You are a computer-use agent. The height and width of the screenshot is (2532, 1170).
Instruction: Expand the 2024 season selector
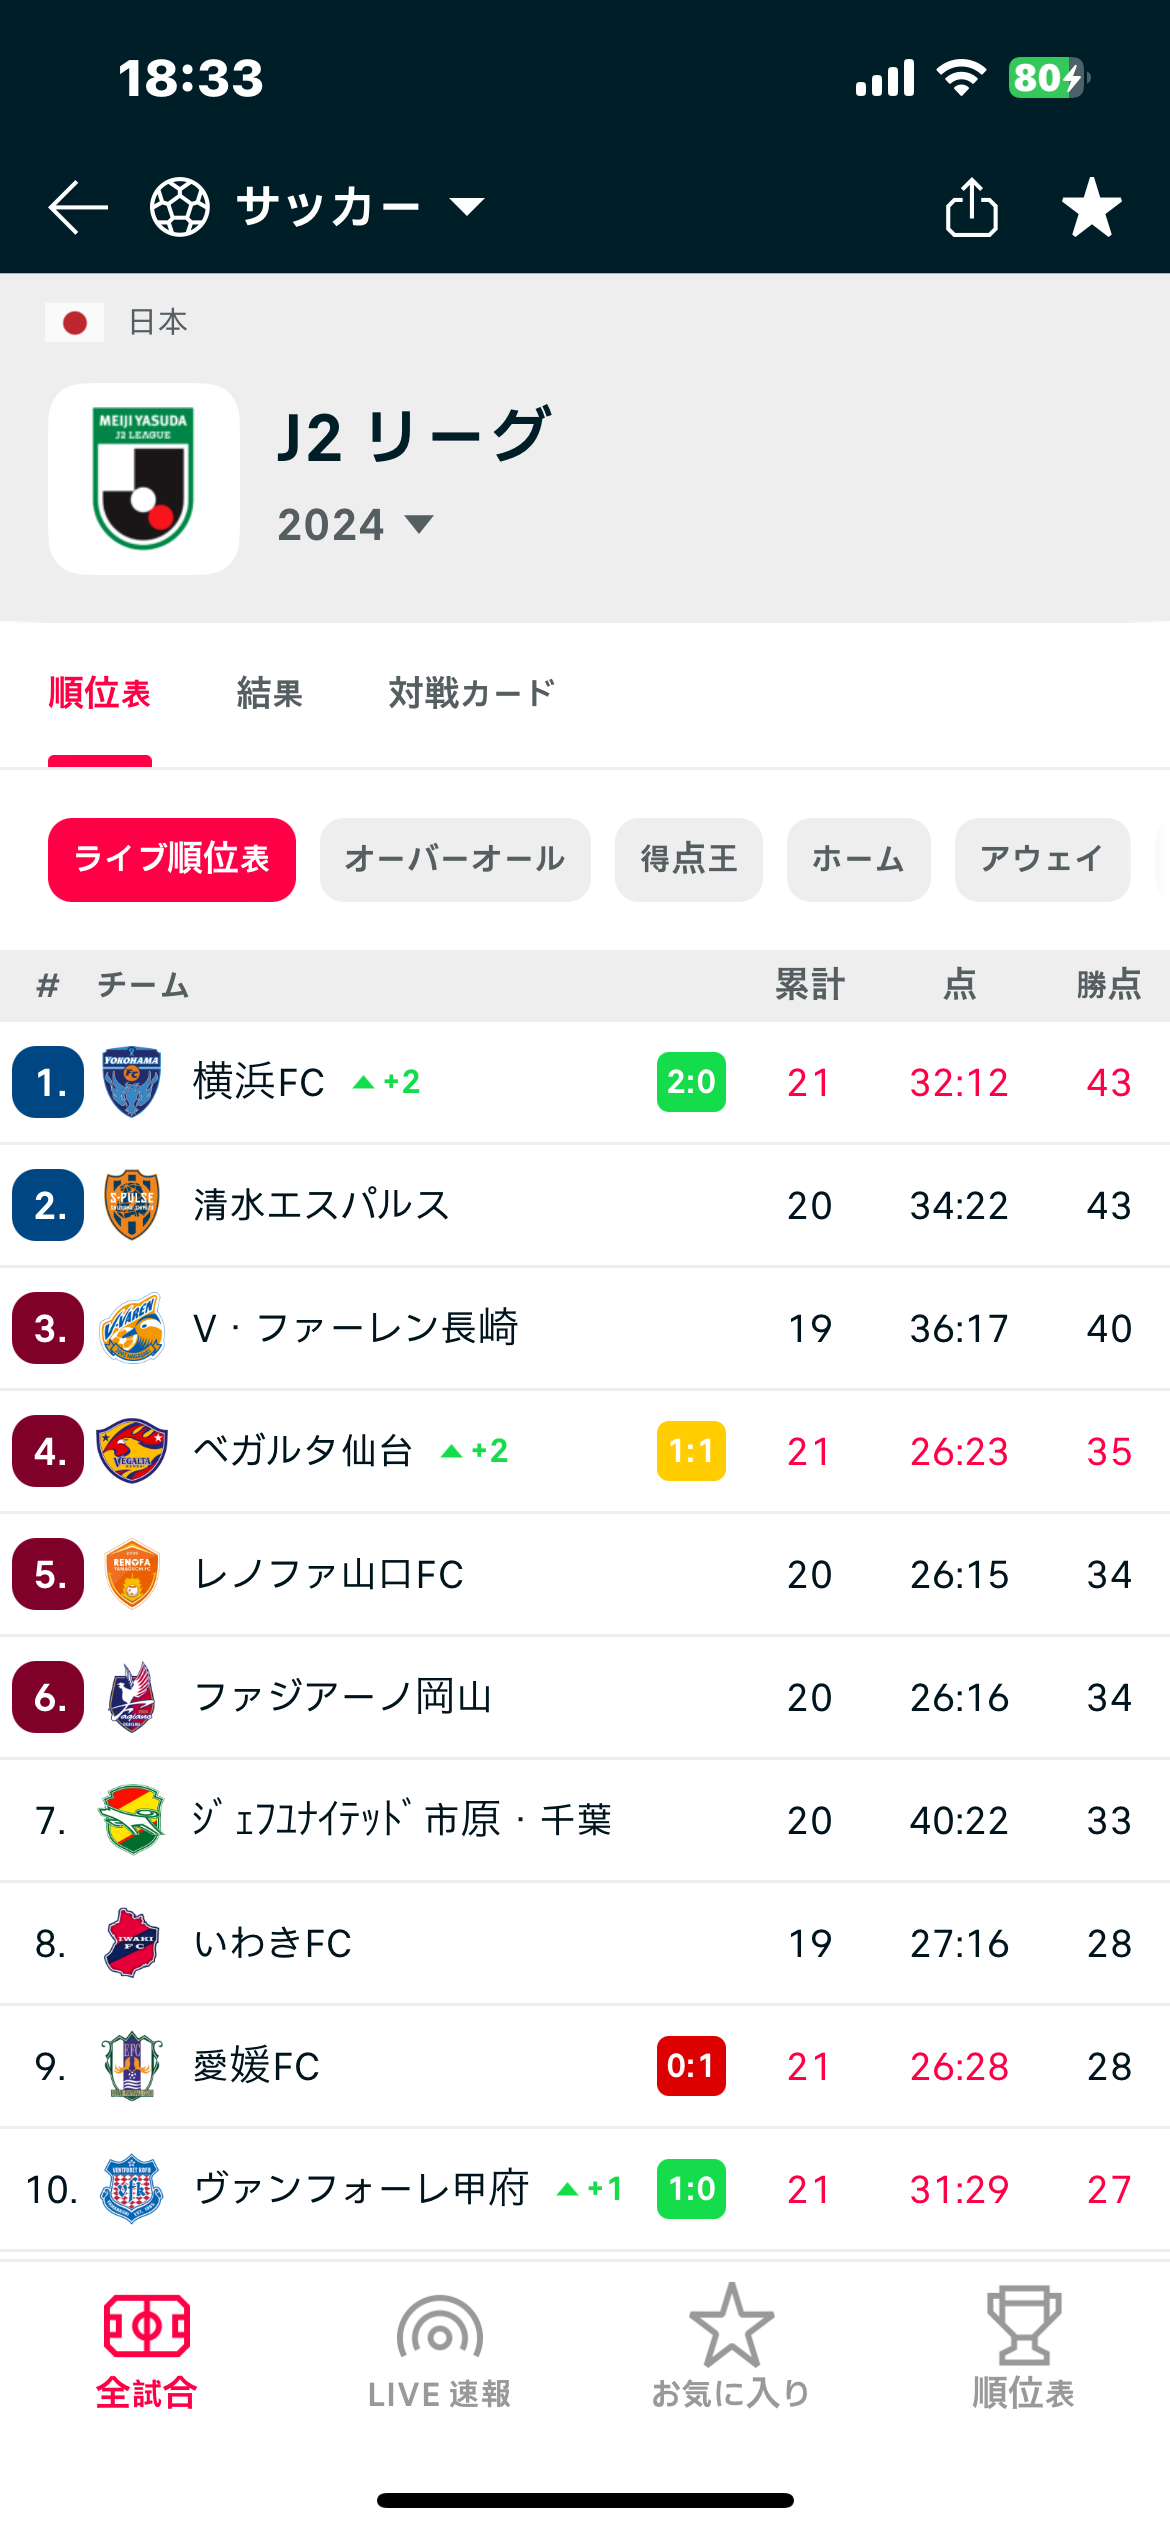click(356, 525)
